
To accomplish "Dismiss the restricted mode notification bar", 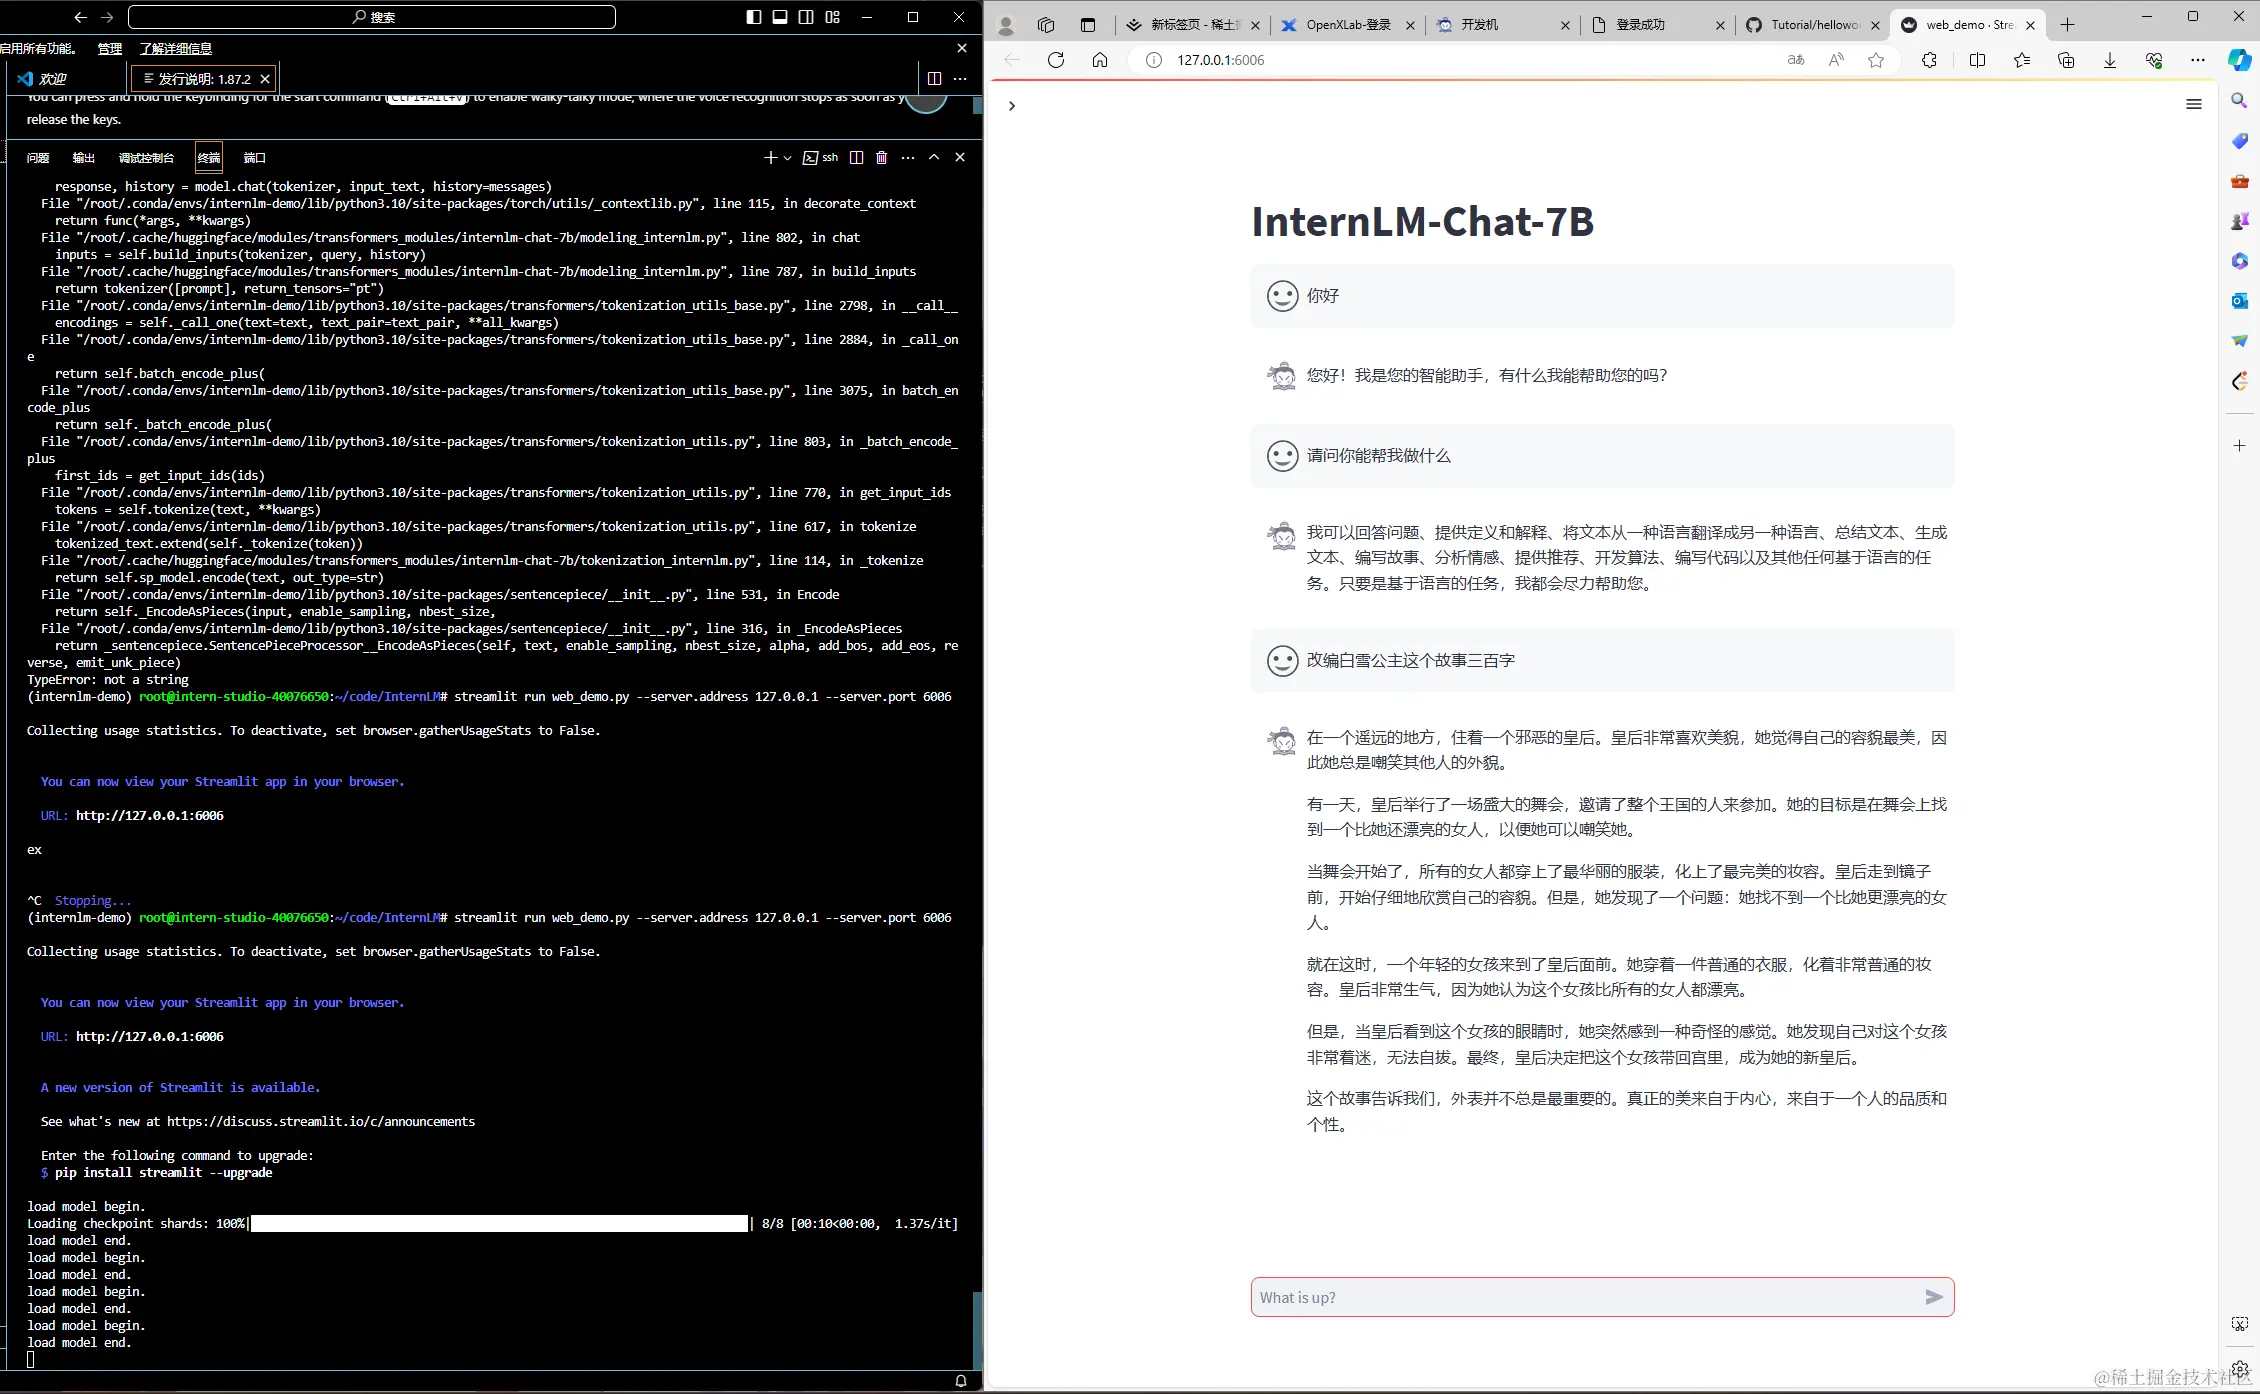I will 962,48.
